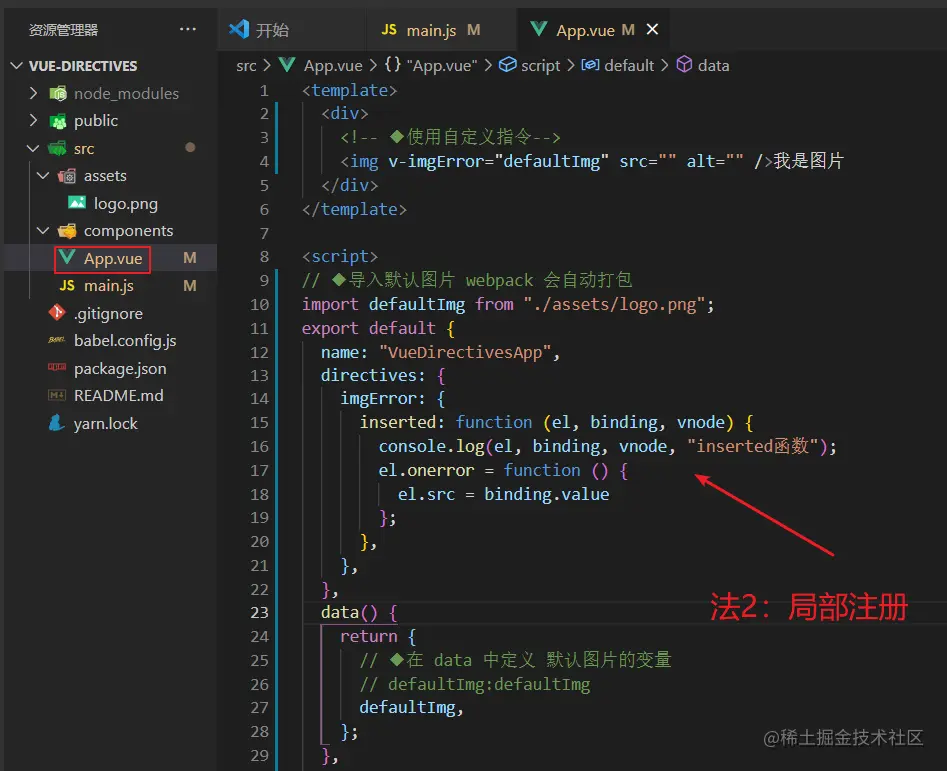Collapse the src folder chevron
Screen dimensions: 947x771
(x=33, y=148)
